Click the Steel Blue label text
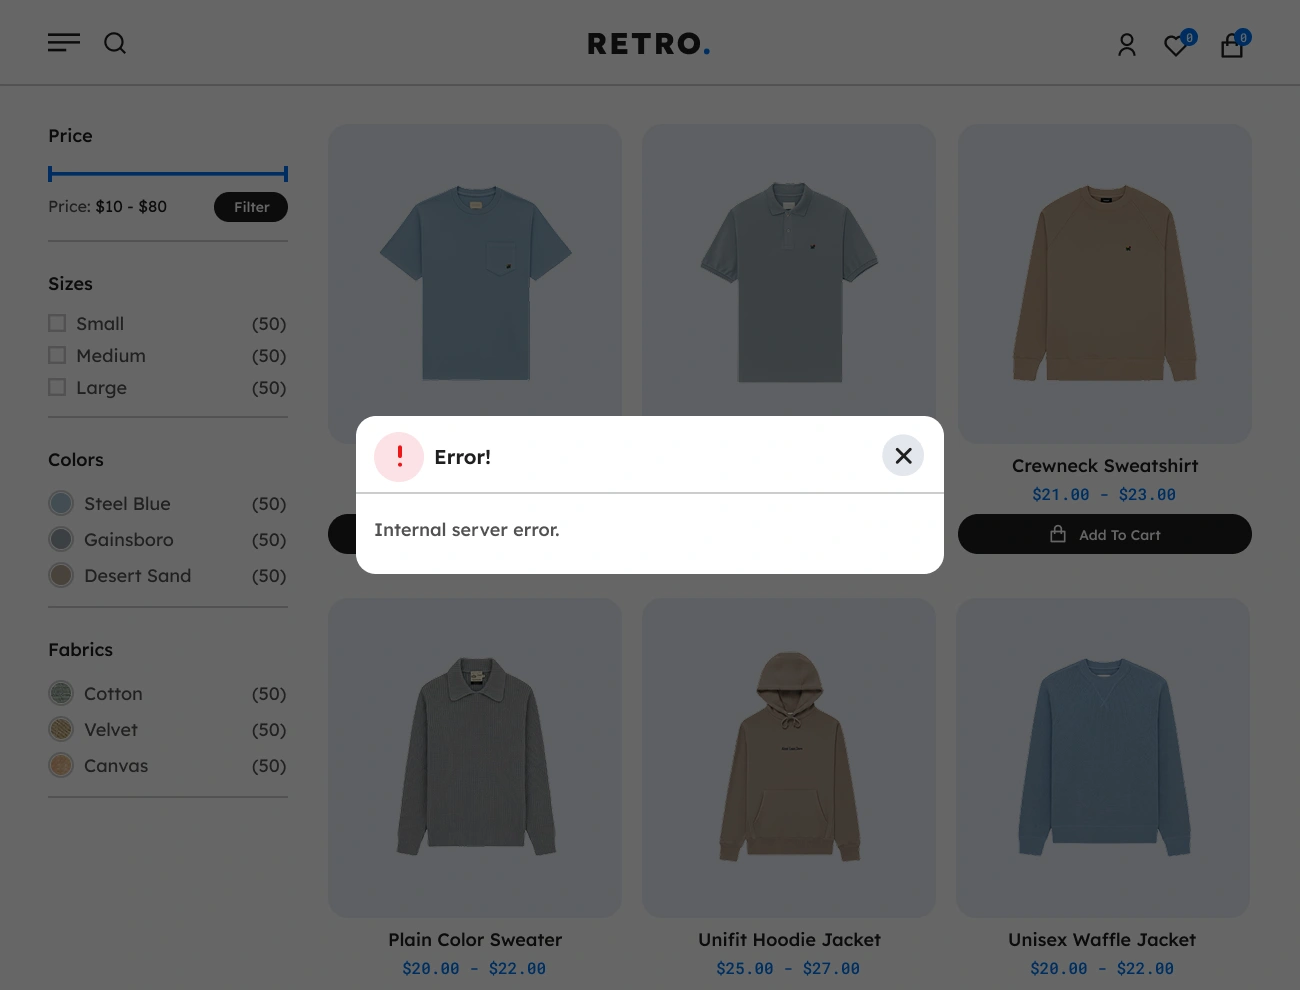 pos(127,504)
